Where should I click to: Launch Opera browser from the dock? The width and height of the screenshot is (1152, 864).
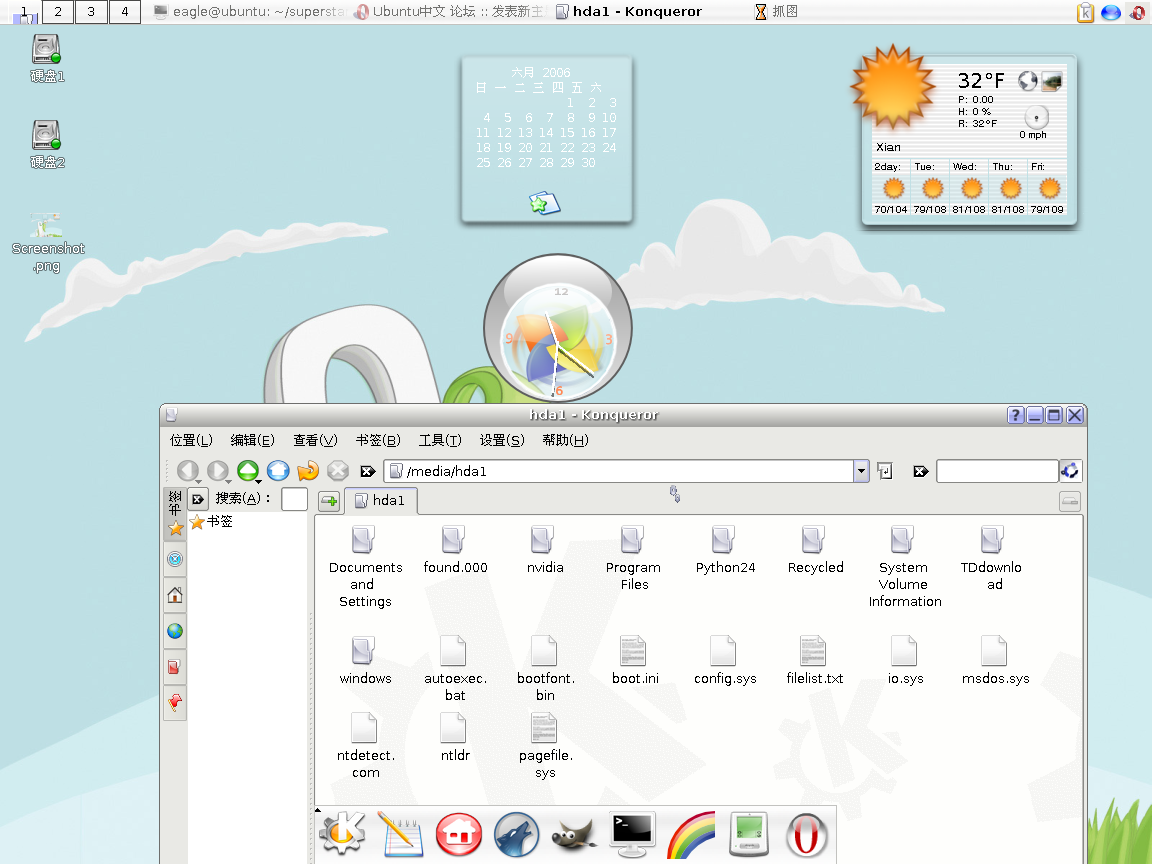point(806,835)
